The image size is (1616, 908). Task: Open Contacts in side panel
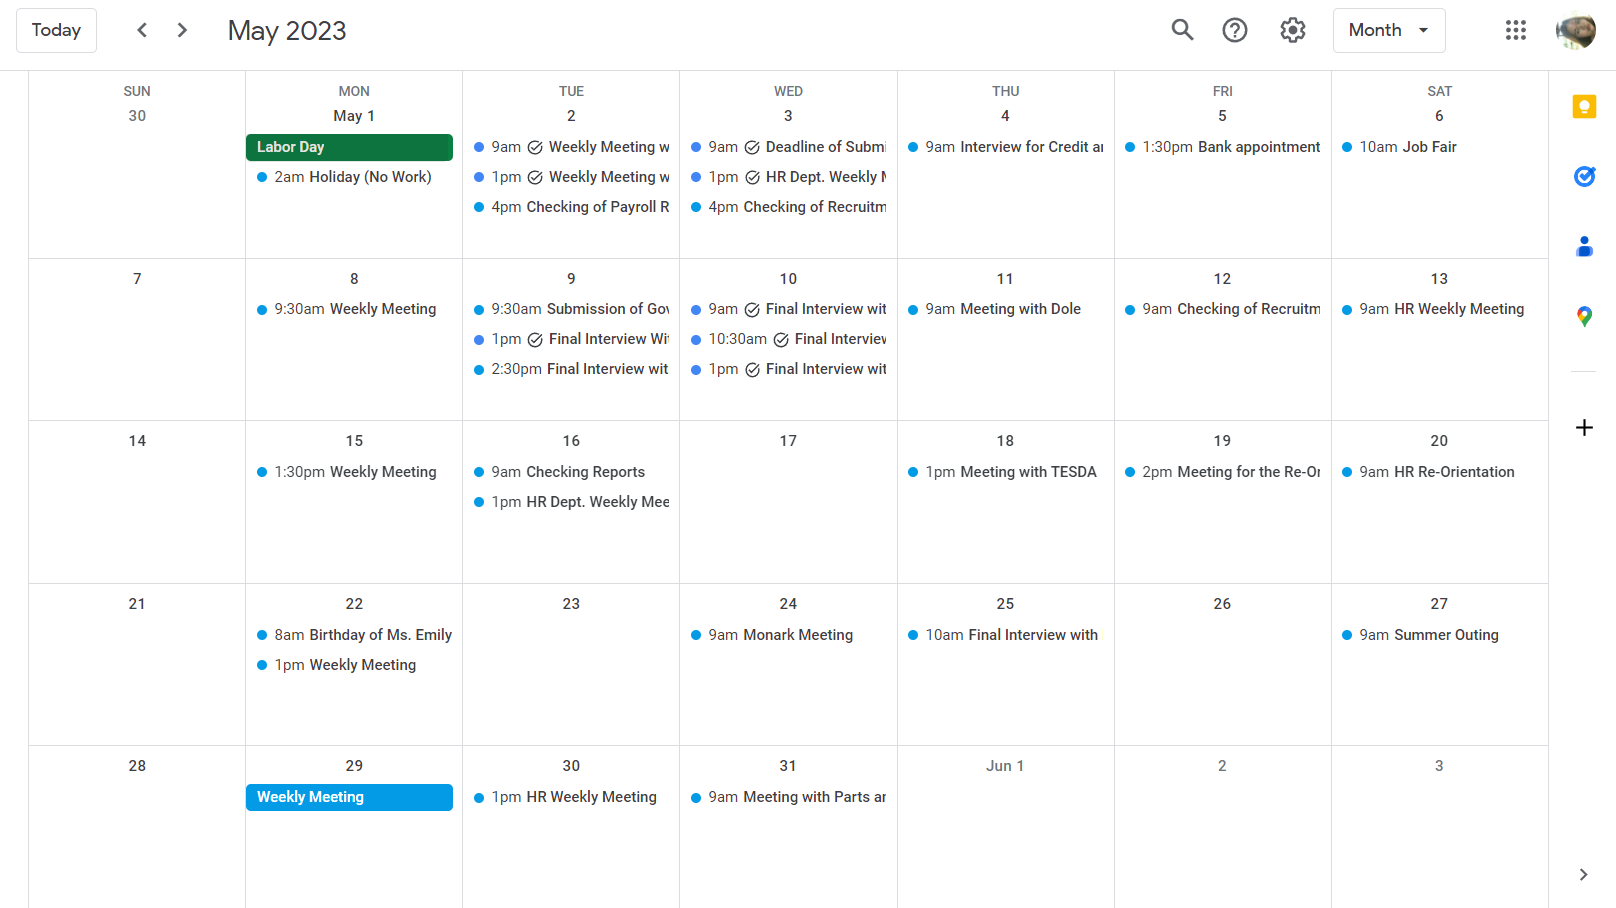coord(1584,246)
